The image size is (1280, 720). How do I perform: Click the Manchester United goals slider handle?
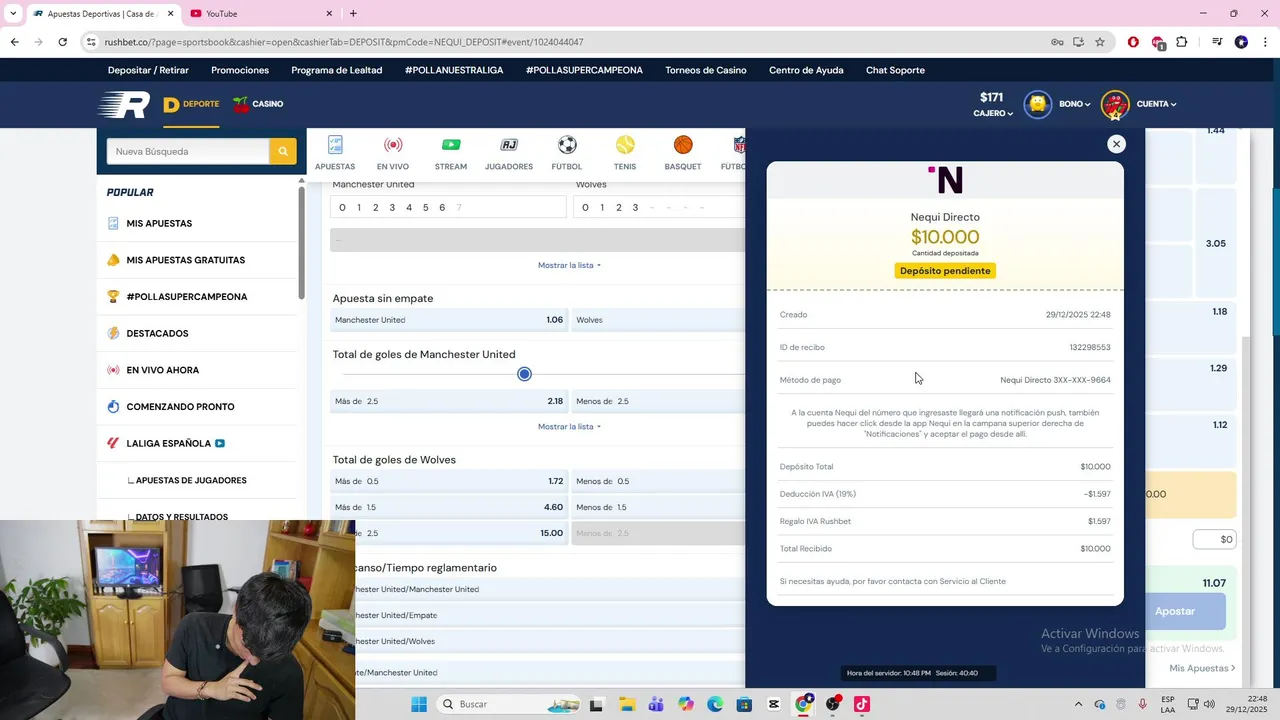pyautogui.click(x=524, y=374)
